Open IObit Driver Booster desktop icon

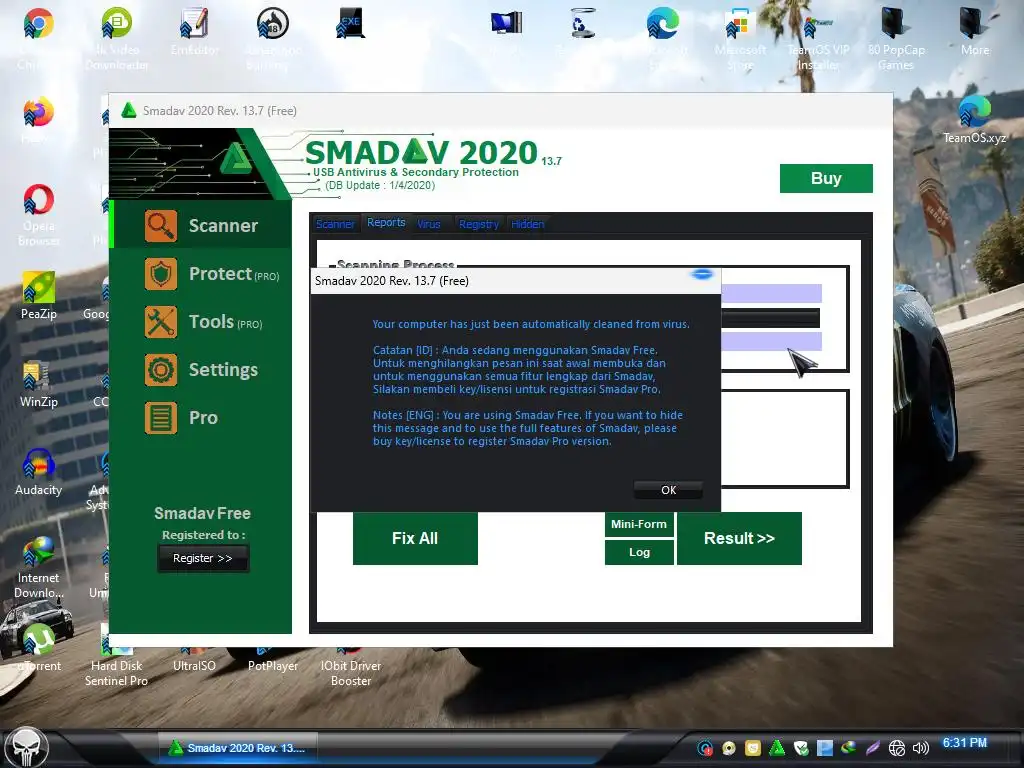coord(351,666)
